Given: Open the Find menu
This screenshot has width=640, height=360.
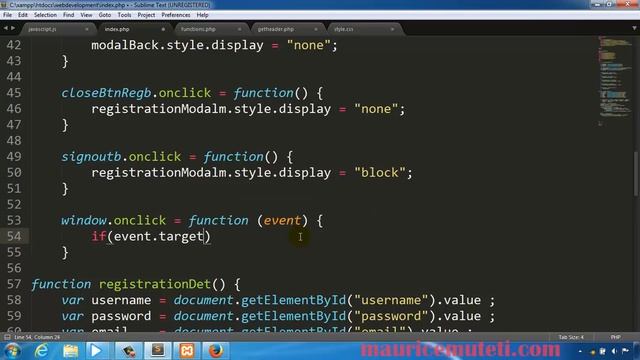Looking at the screenshot, I should coord(69,15).
